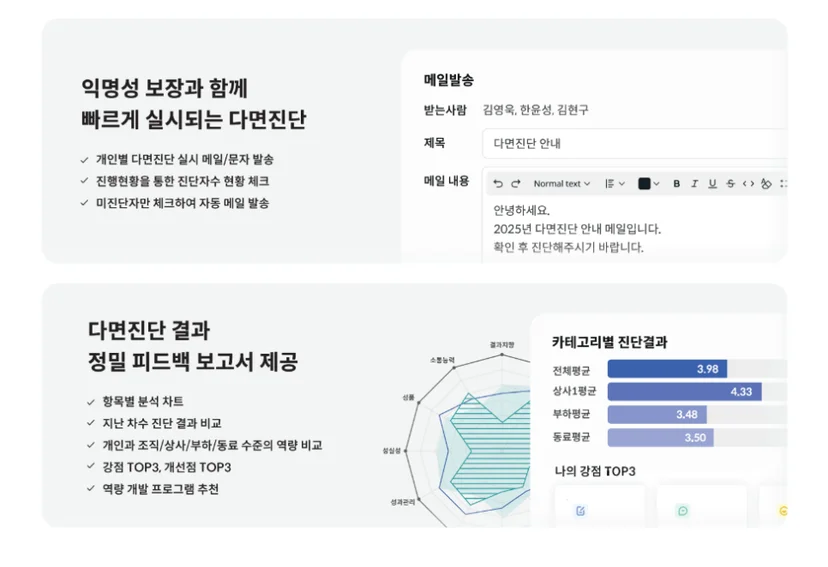Click the 전체평균 3.98 bar
The width and height of the screenshot is (828, 567).
[667, 369]
